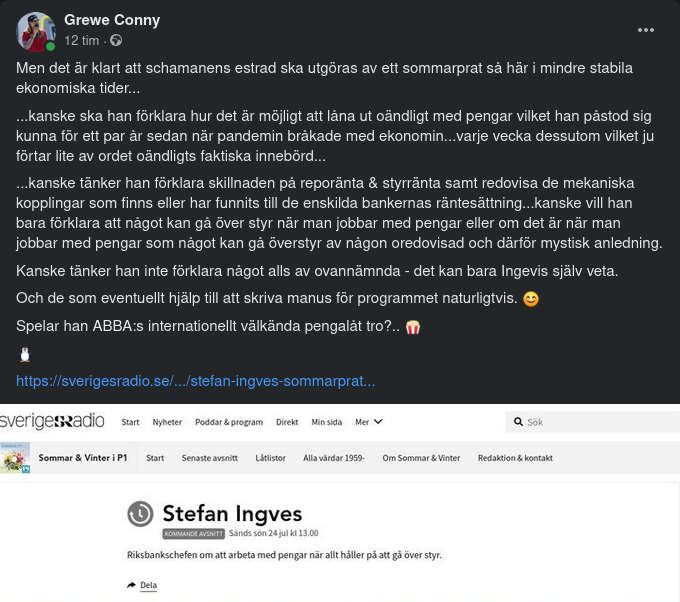Viewport: 680px width, 602px height.
Task: Open the "12 tim" post timestamp
Action: tap(81, 41)
